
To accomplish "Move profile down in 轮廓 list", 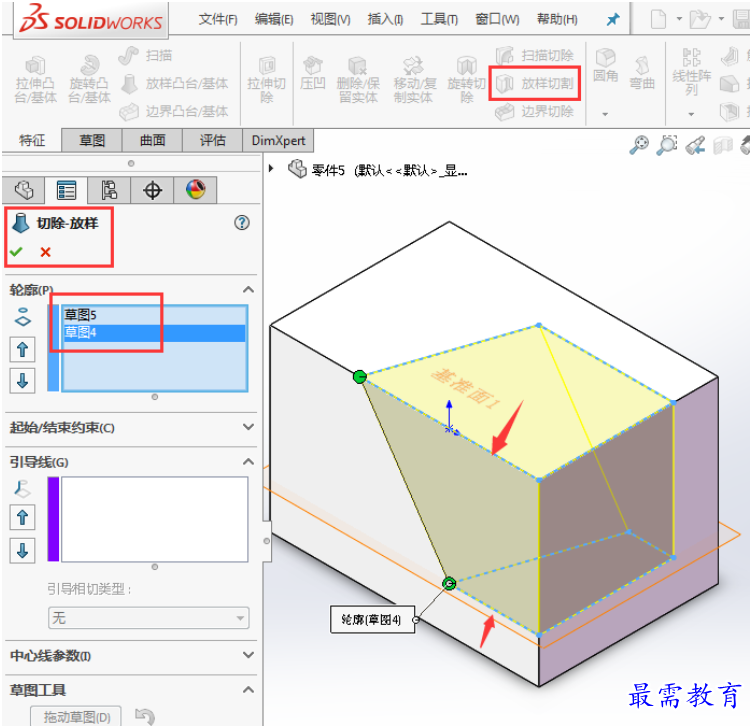I will [x=22, y=381].
